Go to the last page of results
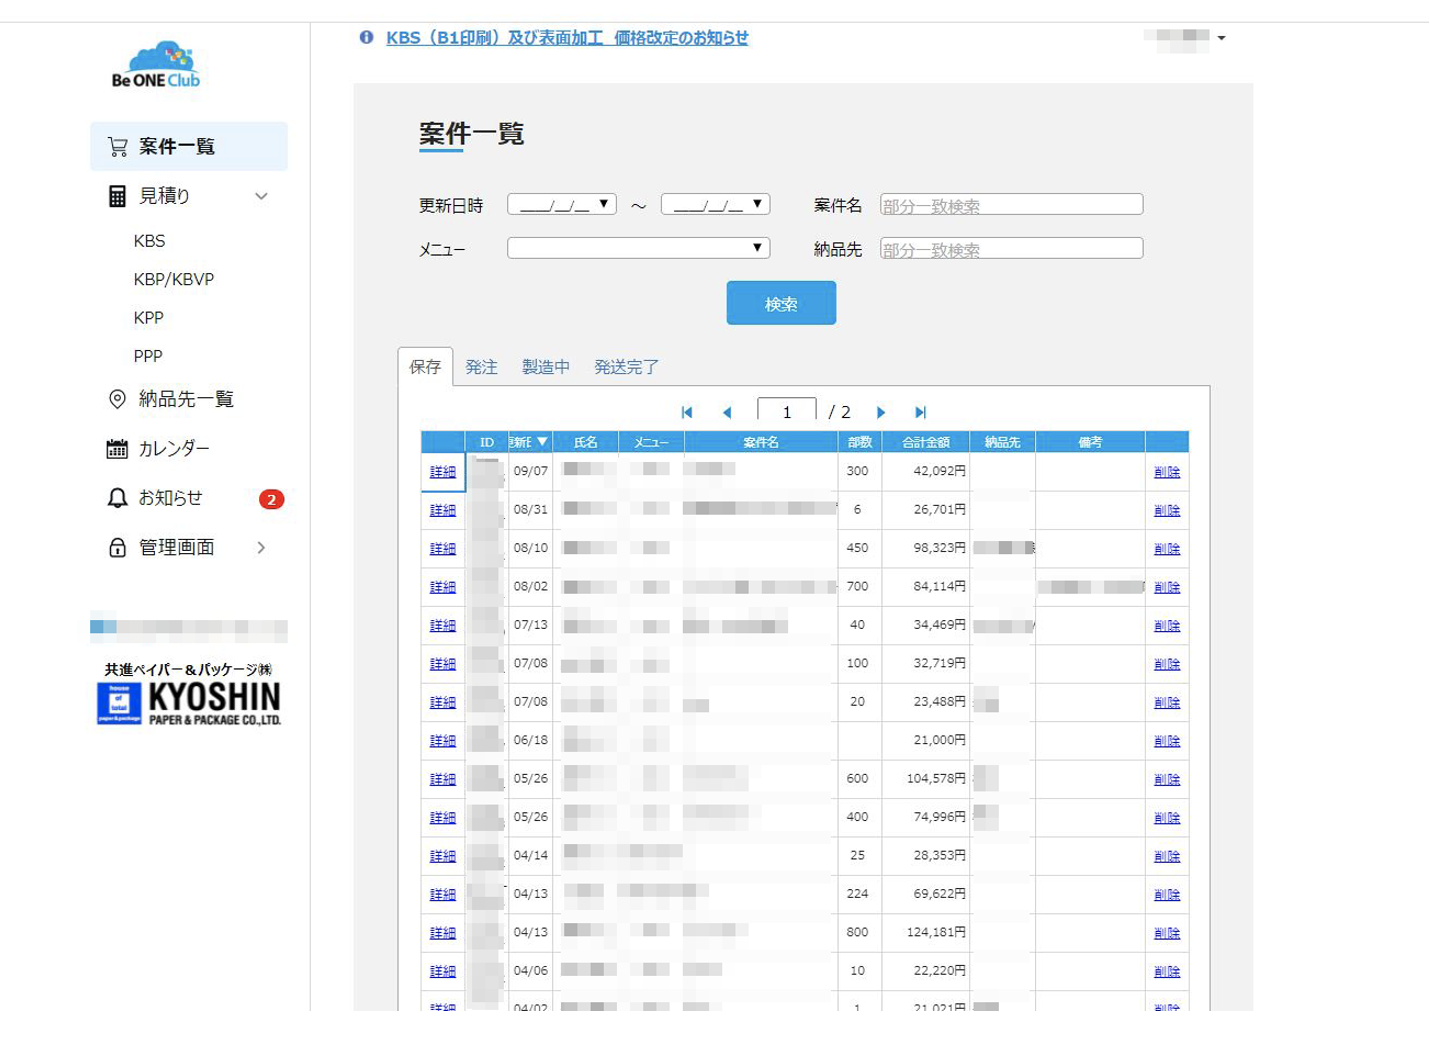The height and width of the screenshot is (1042, 1430). pos(920,413)
